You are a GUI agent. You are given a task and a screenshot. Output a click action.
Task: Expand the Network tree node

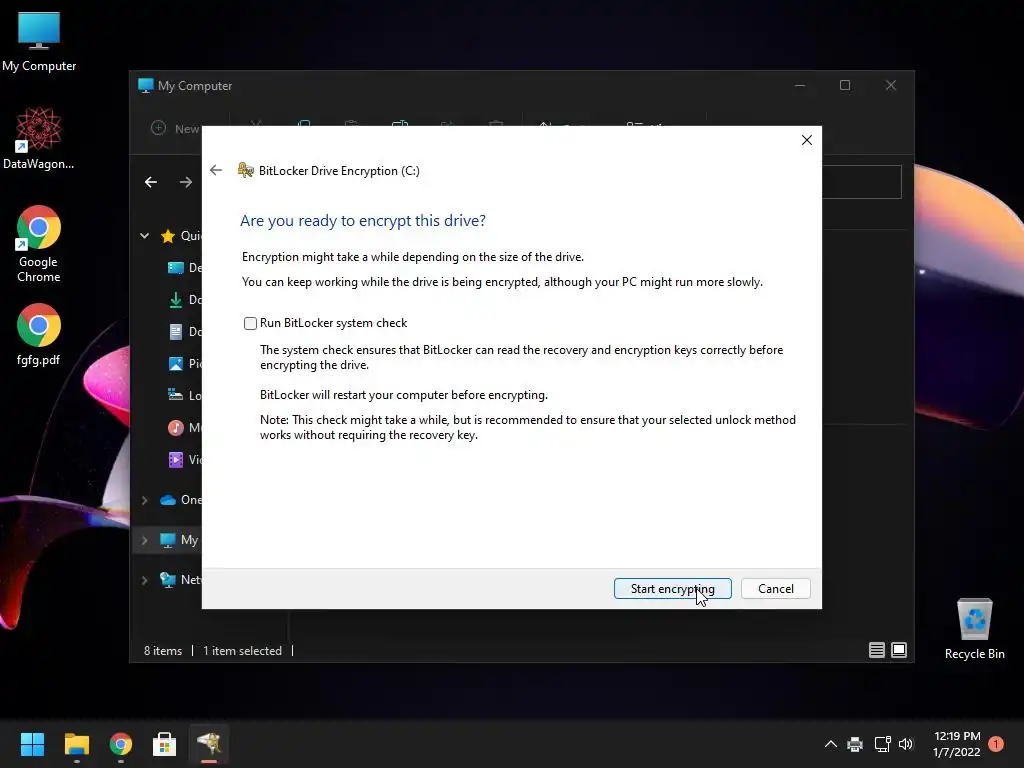(144, 580)
